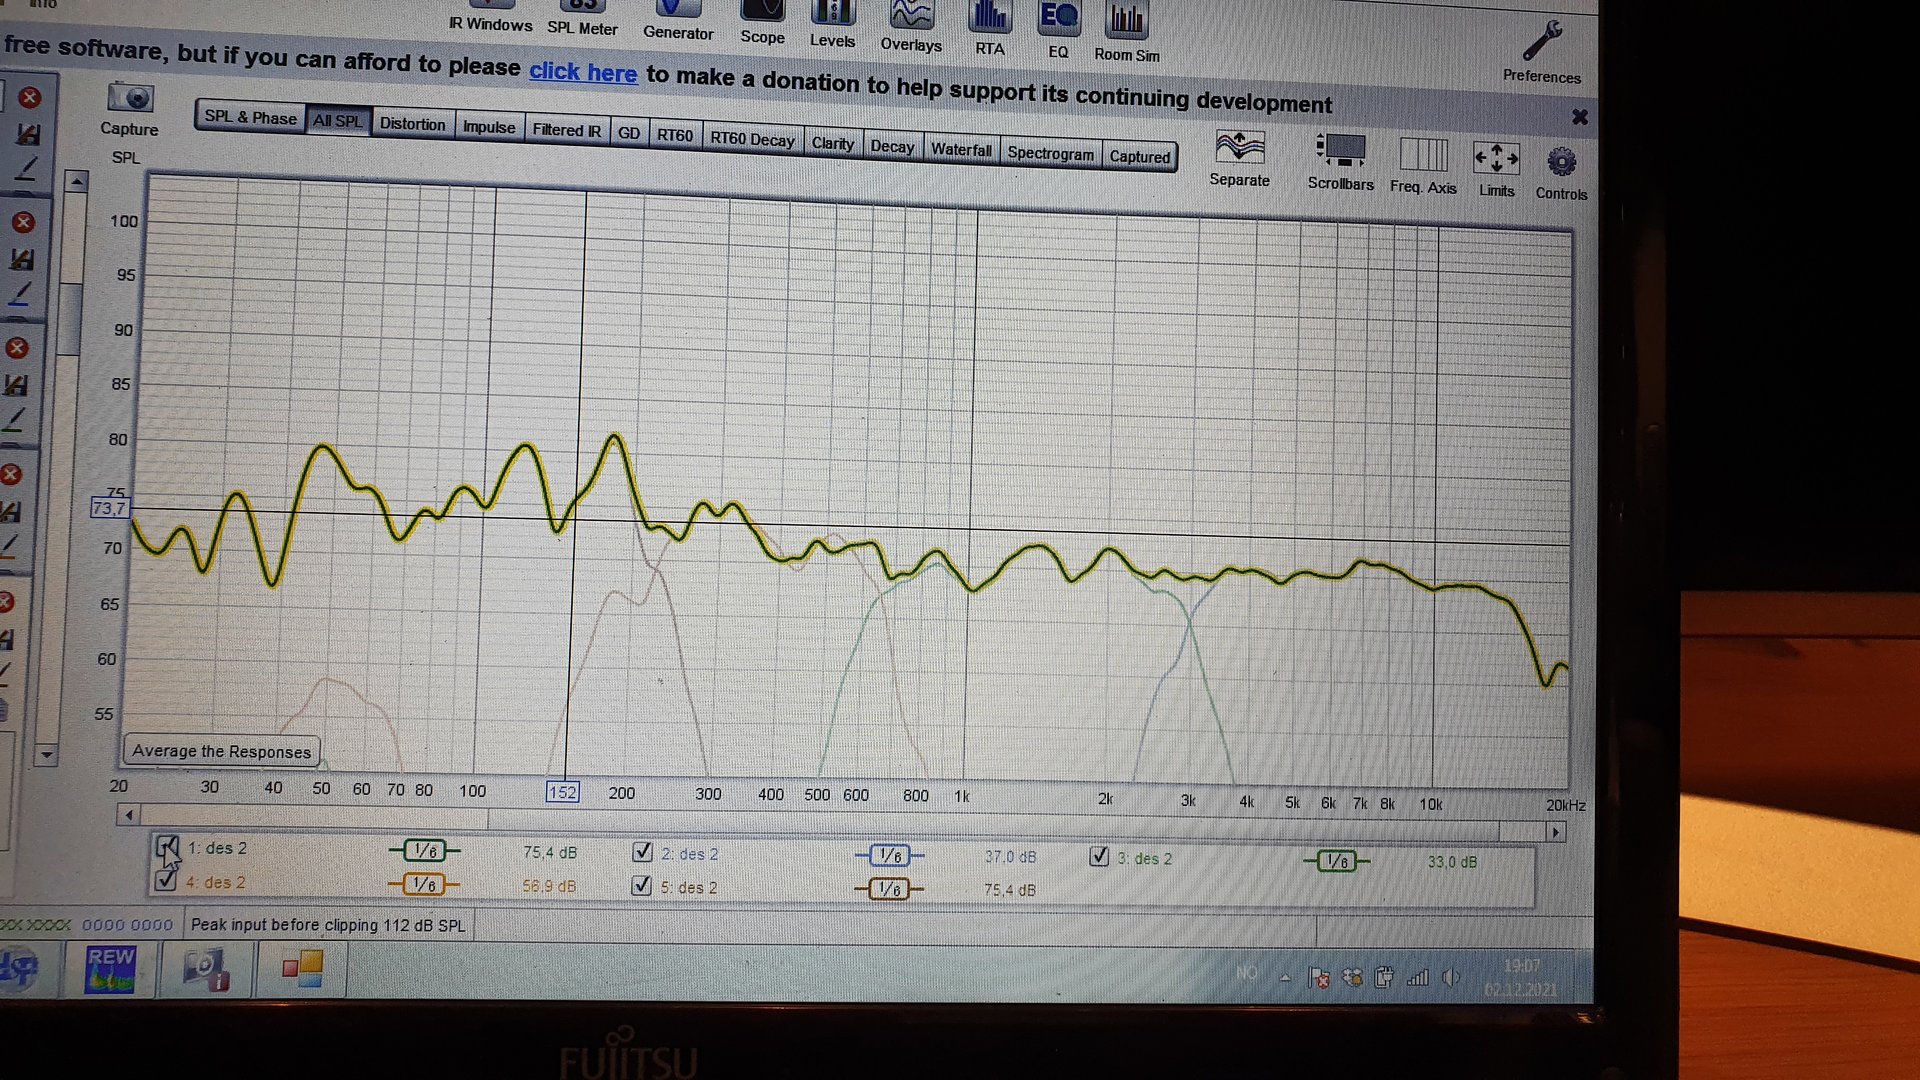The height and width of the screenshot is (1080, 1920).
Task: Click SPL axis scroll up arrow
Action: [x=76, y=182]
